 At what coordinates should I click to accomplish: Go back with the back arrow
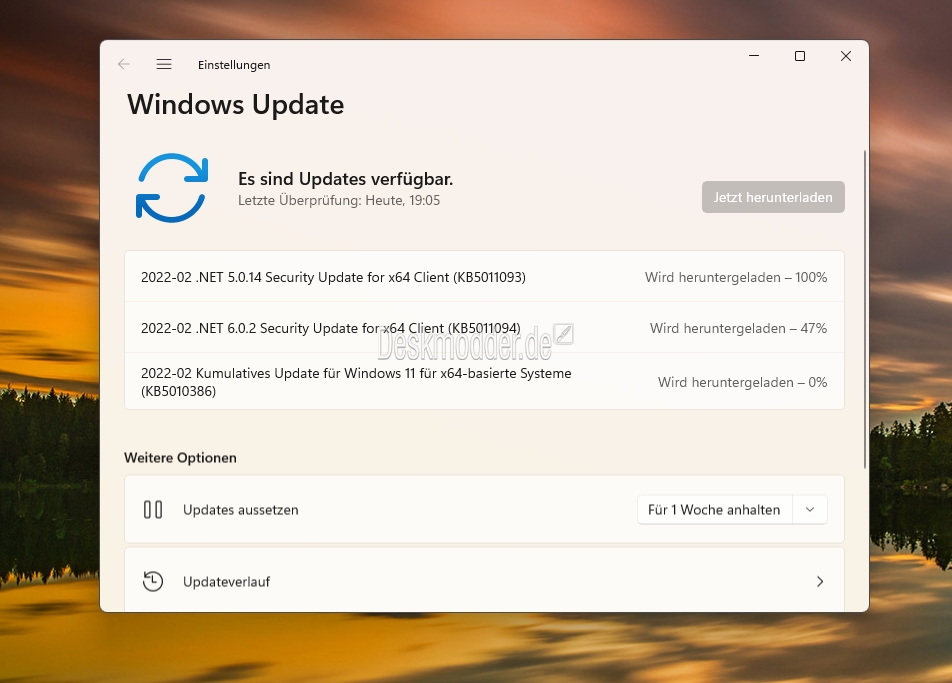point(124,64)
